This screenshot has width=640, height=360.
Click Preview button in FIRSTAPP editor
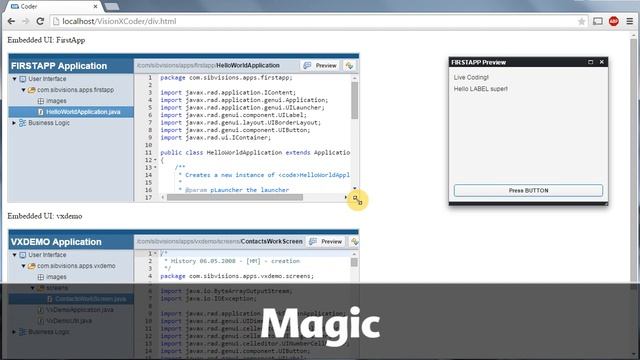click(x=320, y=65)
